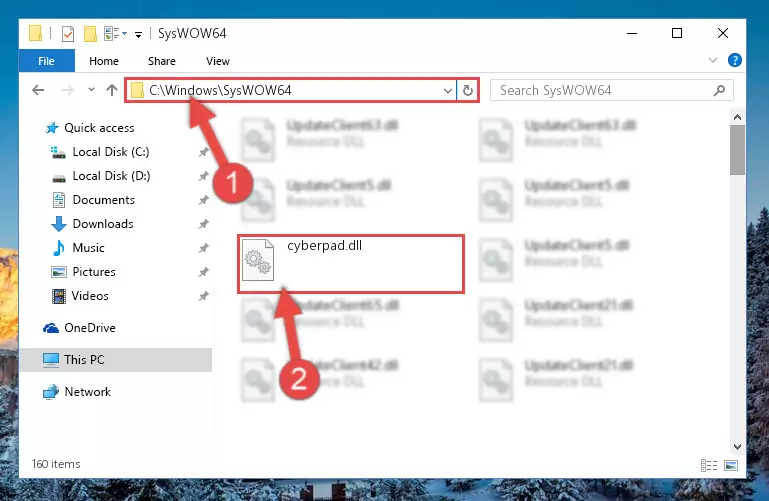Close the SysWOW64 window
This screenshot has width=769, height=501.
coord(722,33)
